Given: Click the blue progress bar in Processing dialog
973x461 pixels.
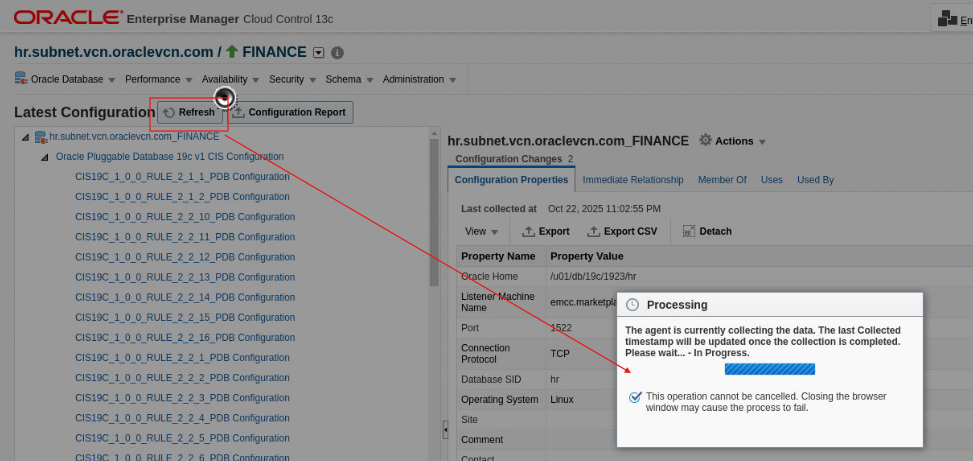Looking at the screenshot, I should click(769, 369).
